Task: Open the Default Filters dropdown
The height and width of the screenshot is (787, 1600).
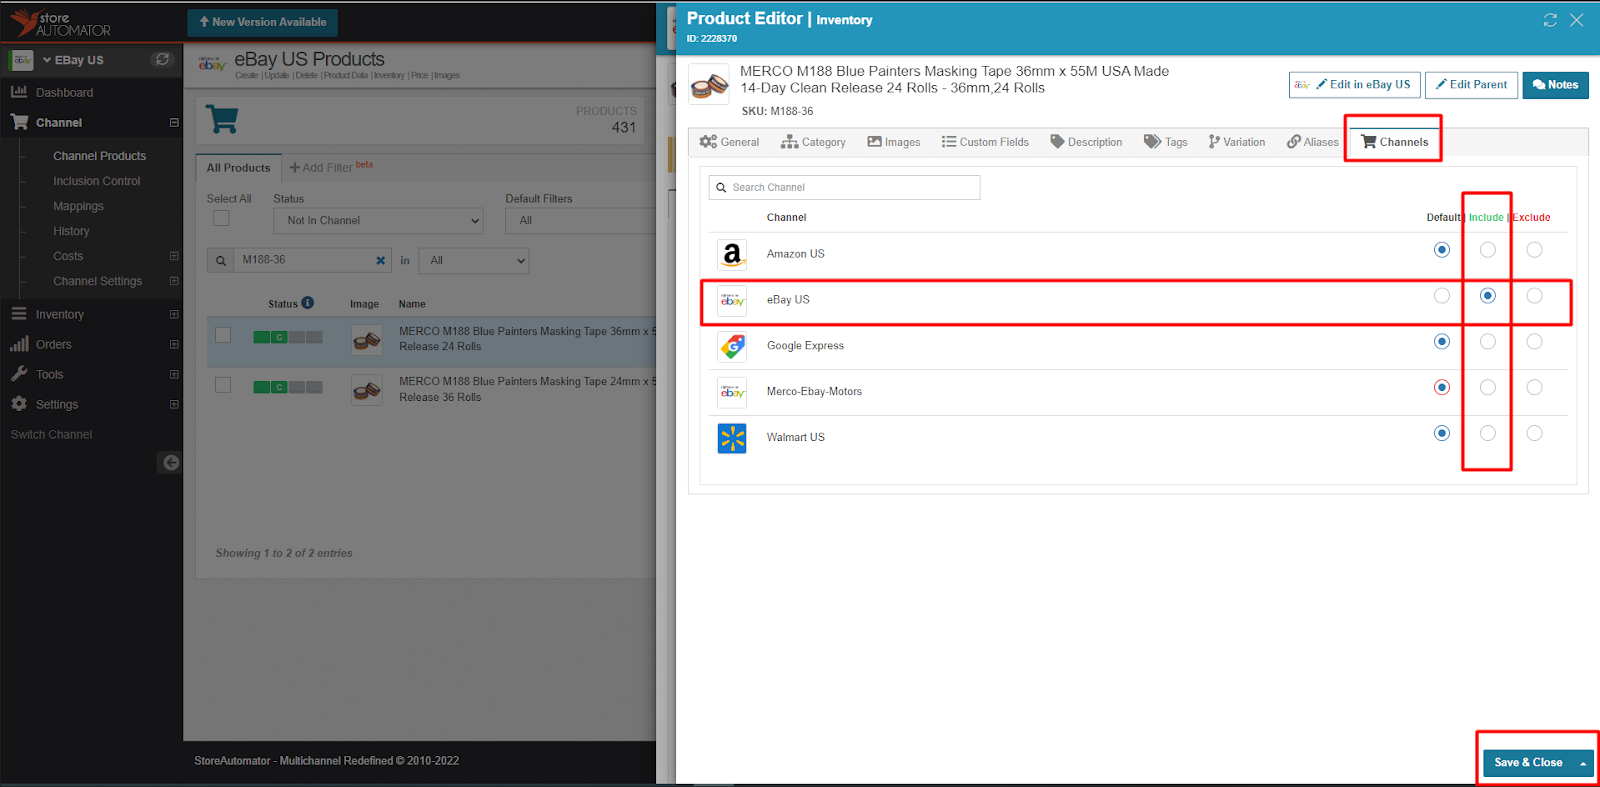Action: click(580, 221)
